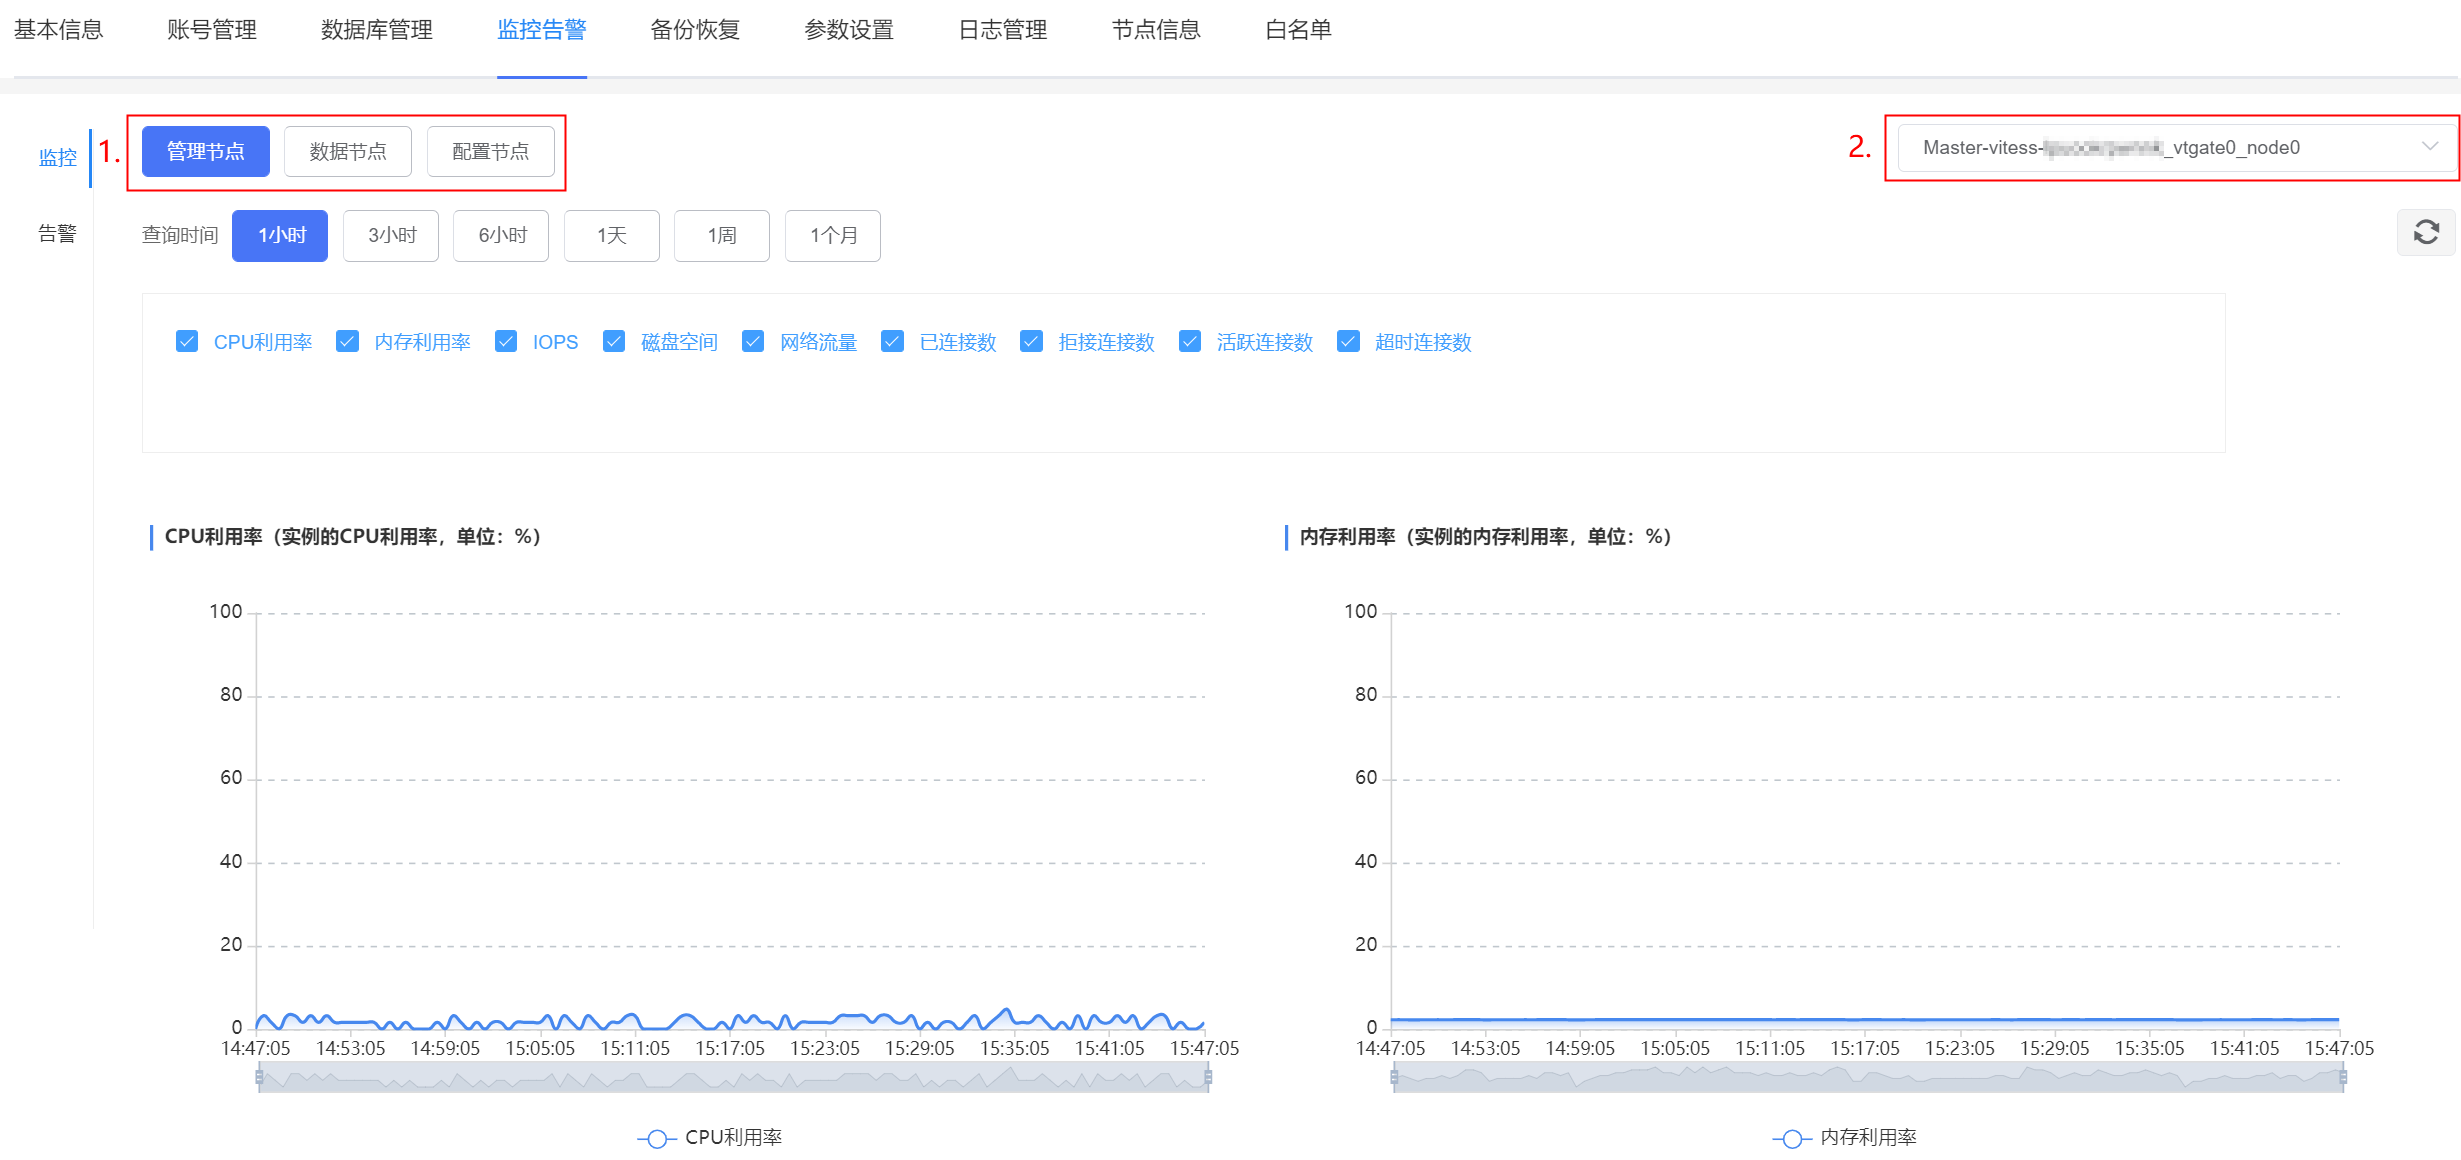Disable the 磁盘空间 metric checkbox
This screenshot has height=1160, width=2461.
(614, 342)
